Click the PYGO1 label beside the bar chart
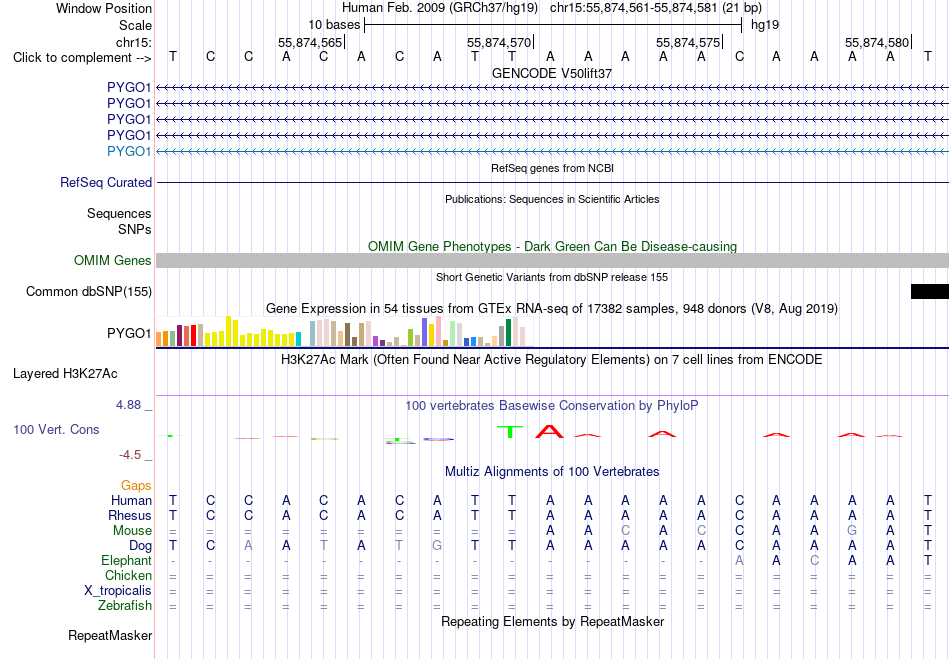The height and width of the screenshot is (659, 950). 129,333
